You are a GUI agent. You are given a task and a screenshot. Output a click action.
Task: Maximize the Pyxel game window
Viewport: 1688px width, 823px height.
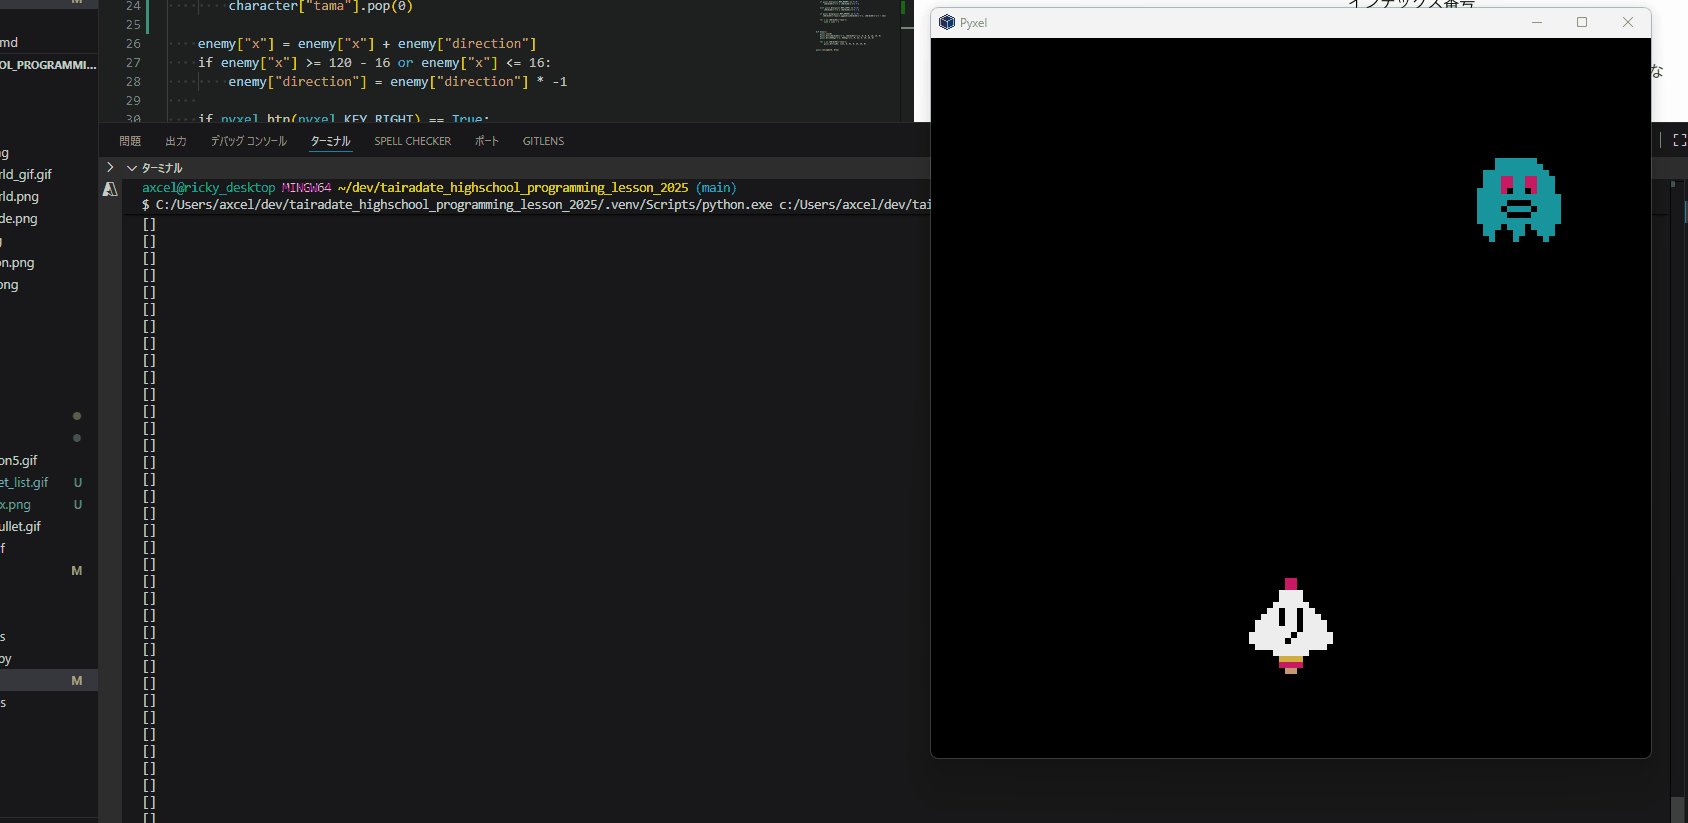pyautogui.click(x=1582, y=23)
